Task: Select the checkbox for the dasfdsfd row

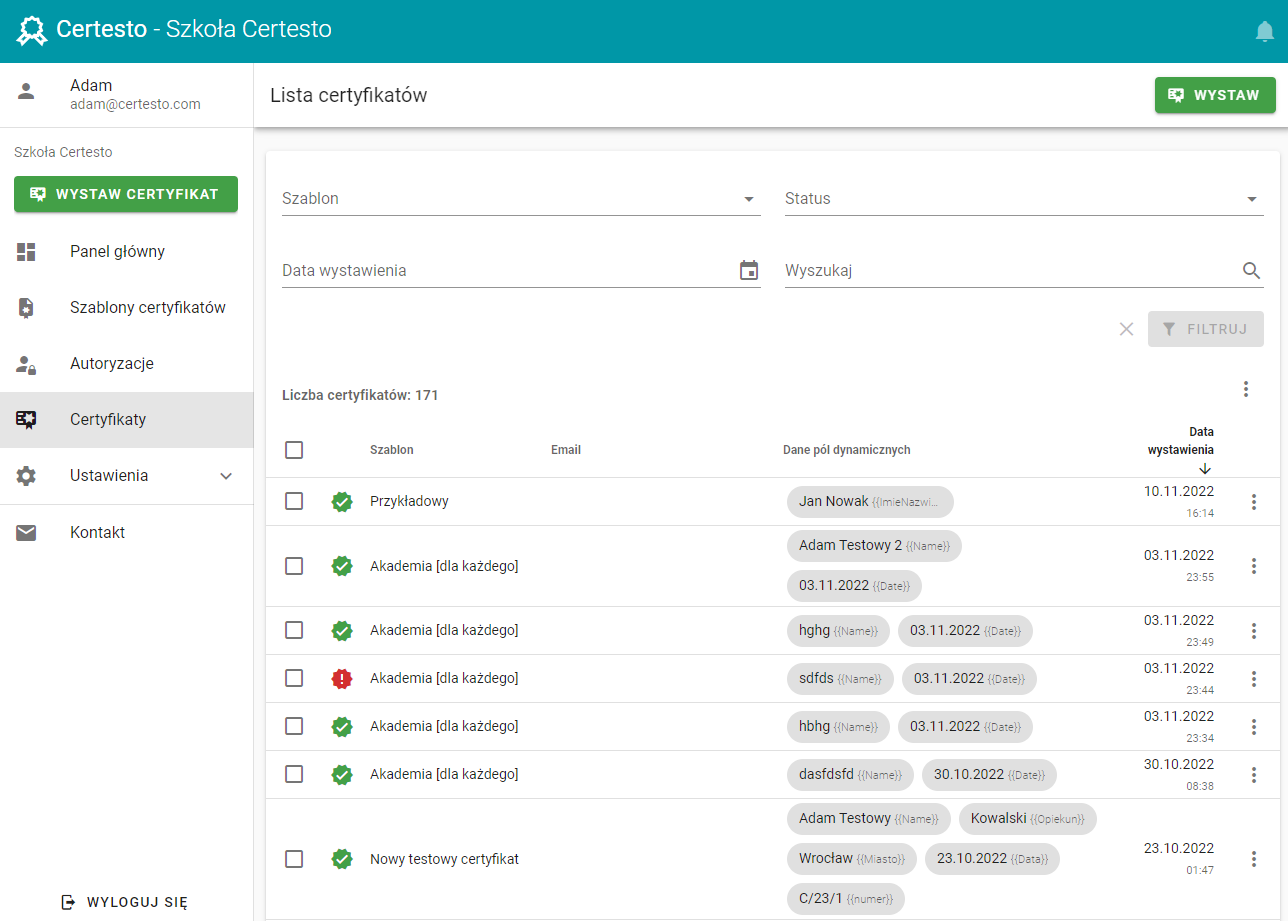Action: (x=294, y=774)
